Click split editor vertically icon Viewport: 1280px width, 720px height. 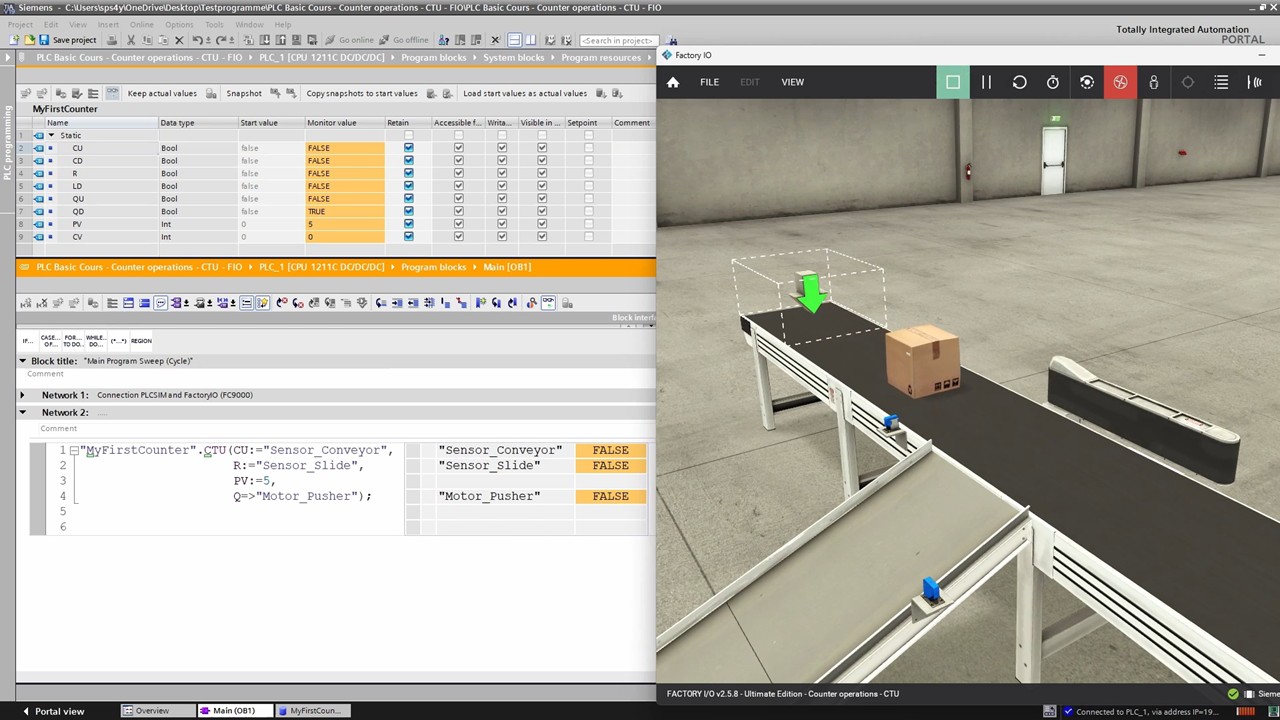(x=531, y=40)
